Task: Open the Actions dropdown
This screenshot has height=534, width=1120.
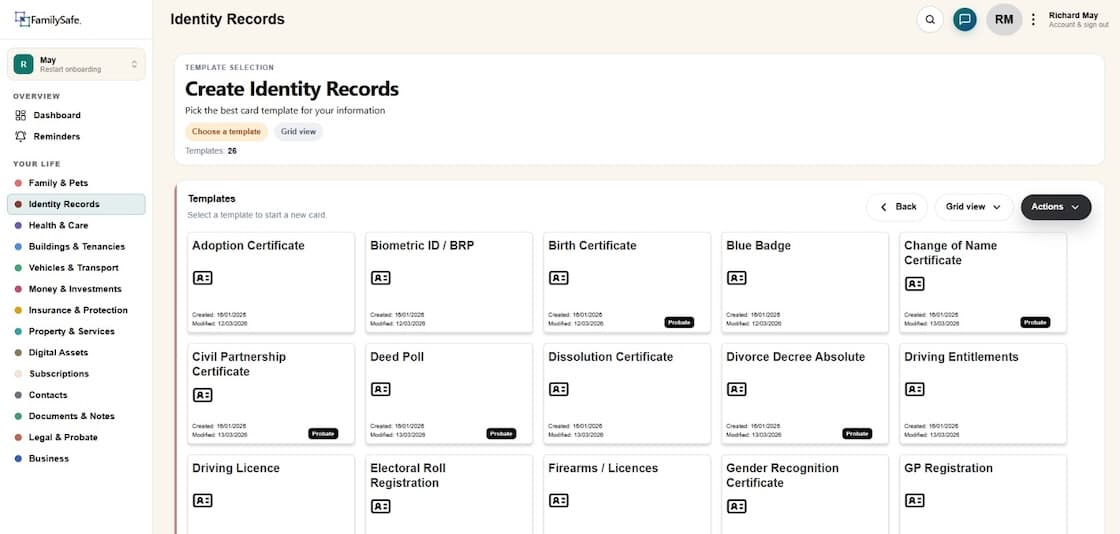Action: [1056, 207]
